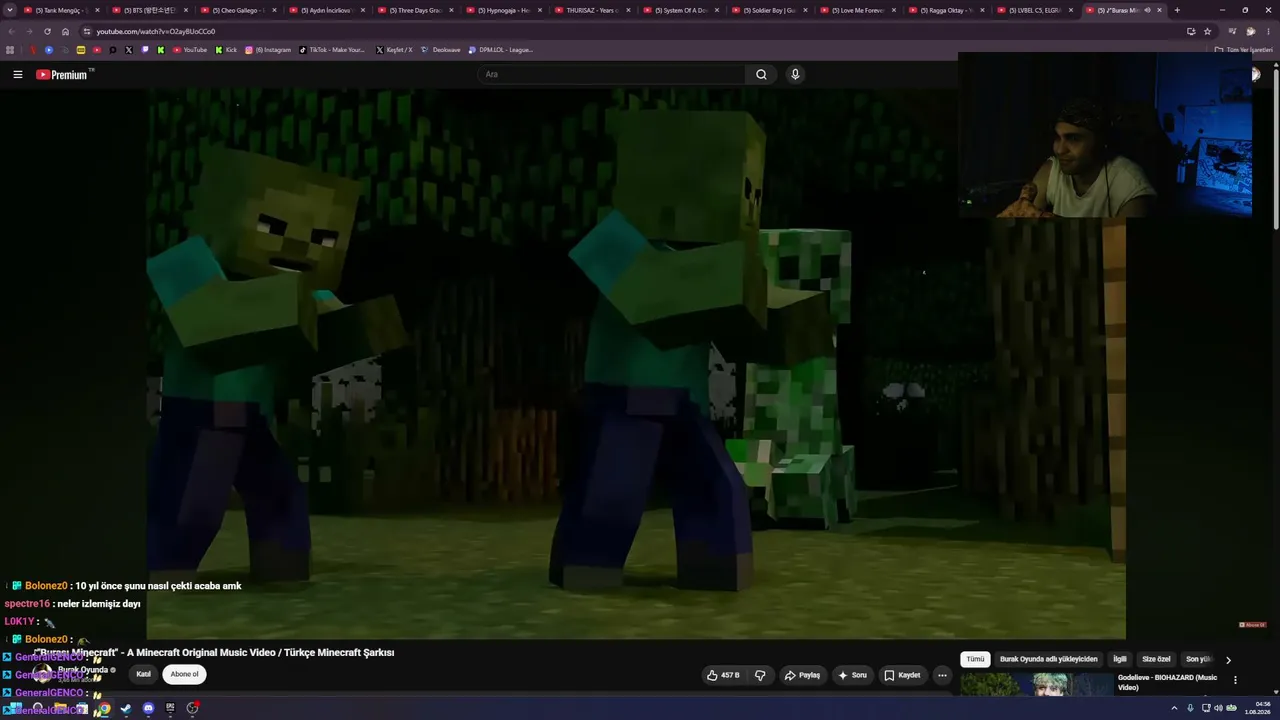Image resolution: width=1280 pixels, height=720 pixels.
Task: Open the Kick bookmark
Action: [226, 50]
